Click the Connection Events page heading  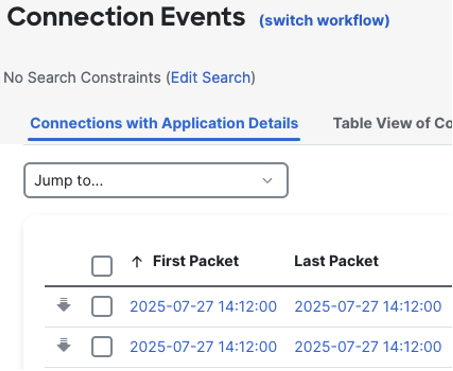point(126,17)
